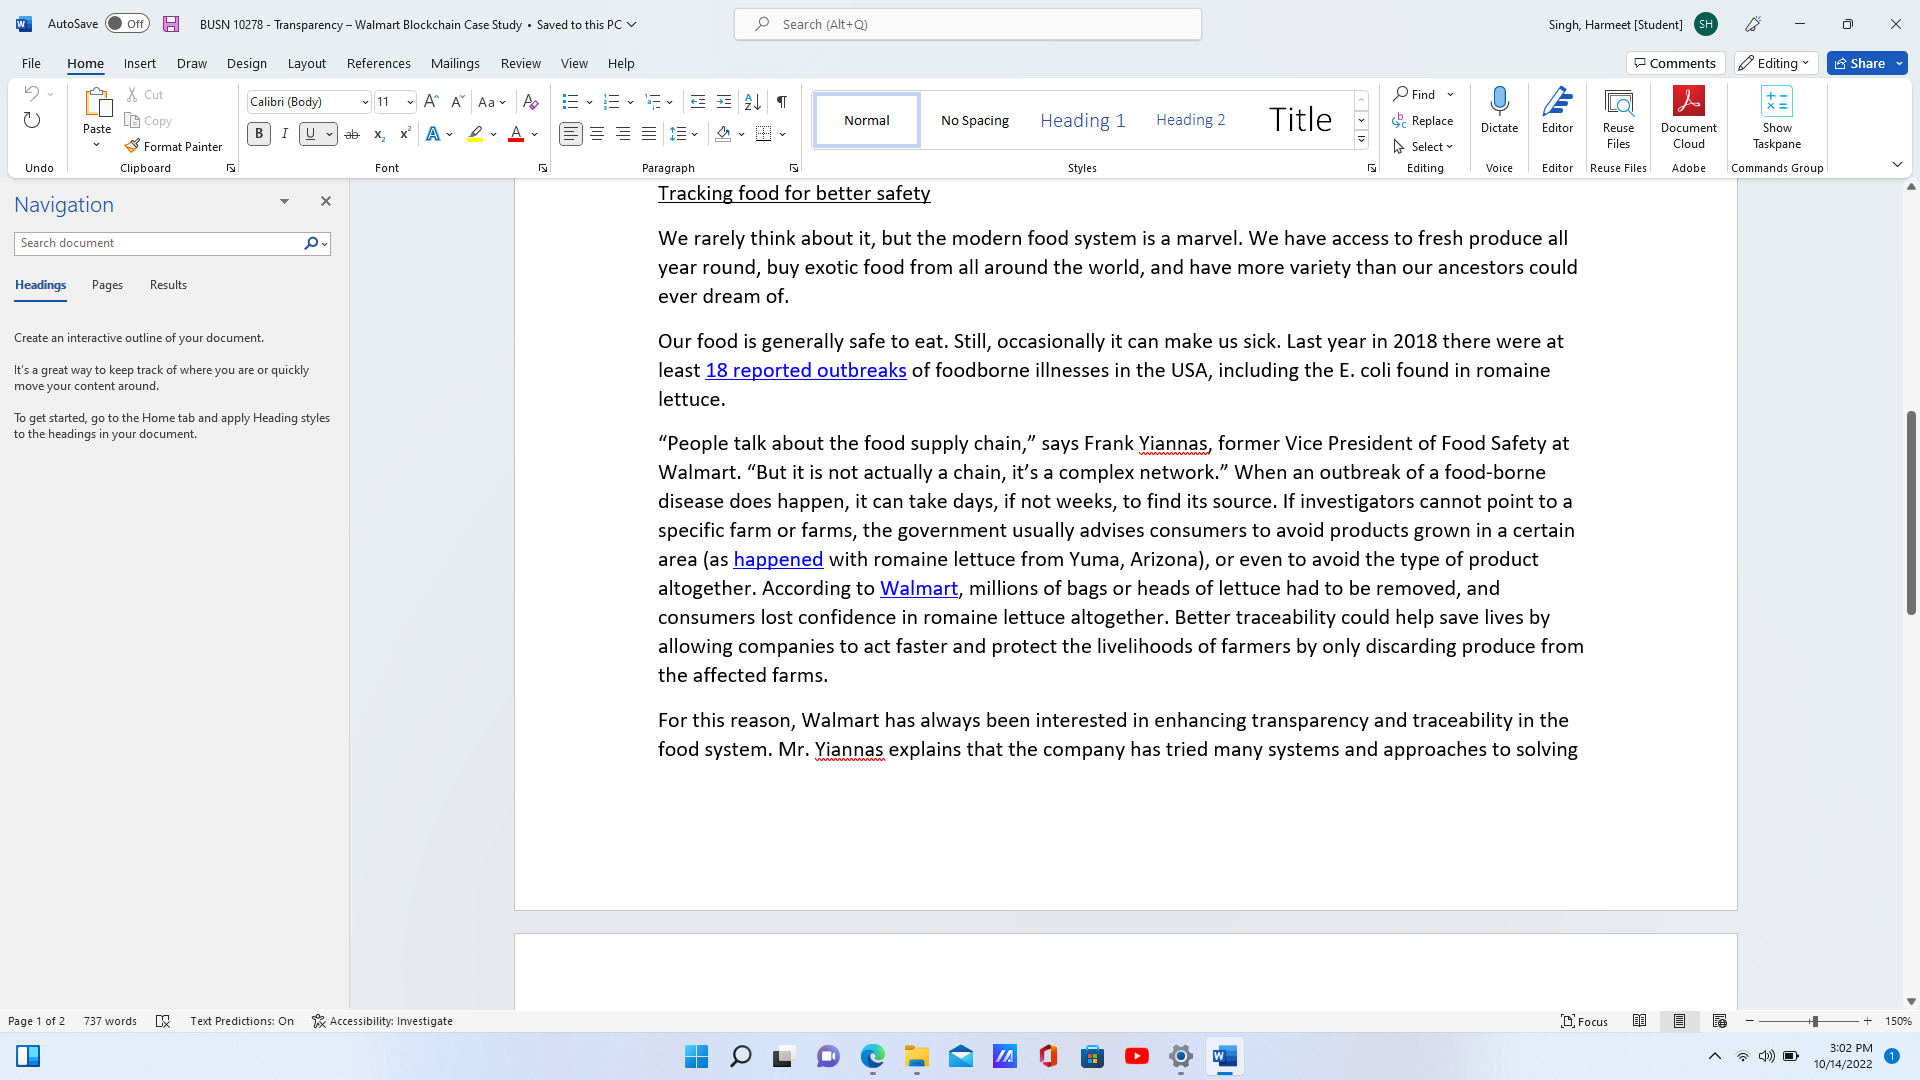Click the Comments button

pos(1675,63)
